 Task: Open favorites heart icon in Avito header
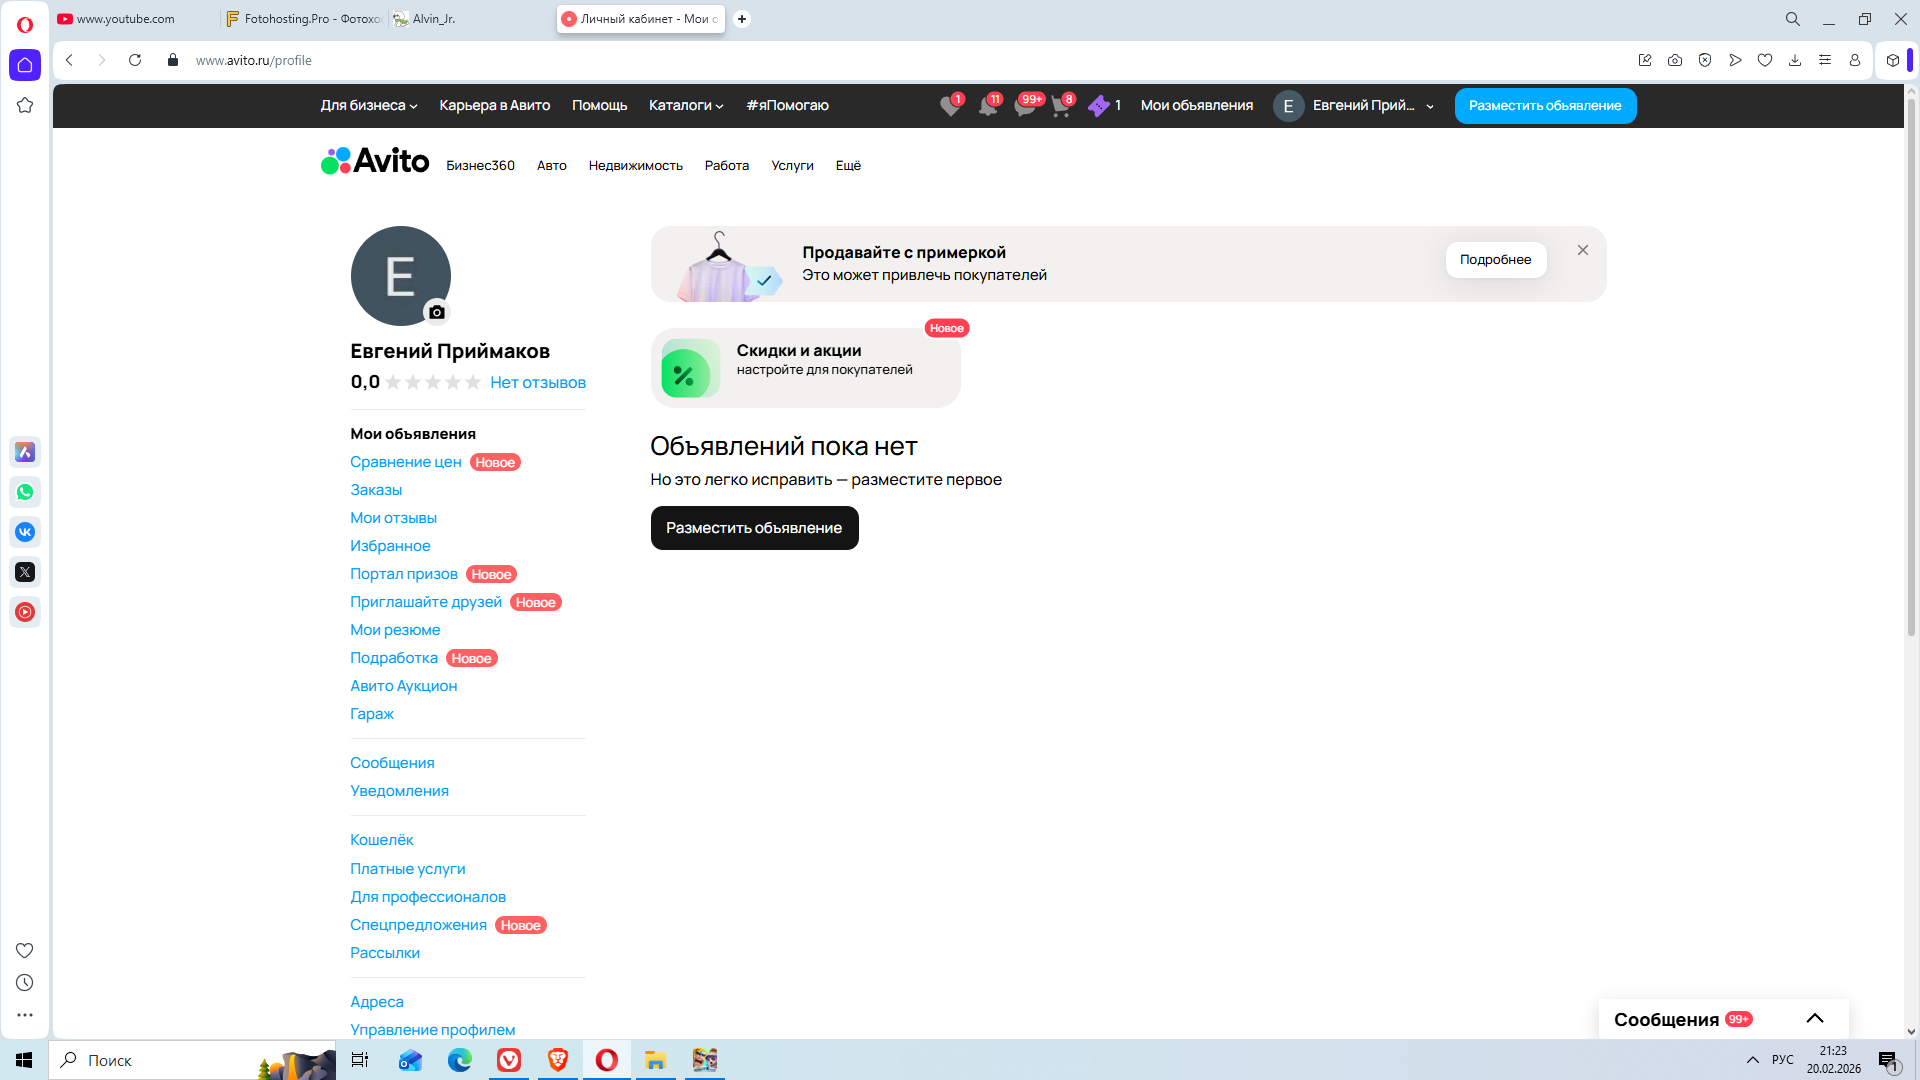coord(949,107)
